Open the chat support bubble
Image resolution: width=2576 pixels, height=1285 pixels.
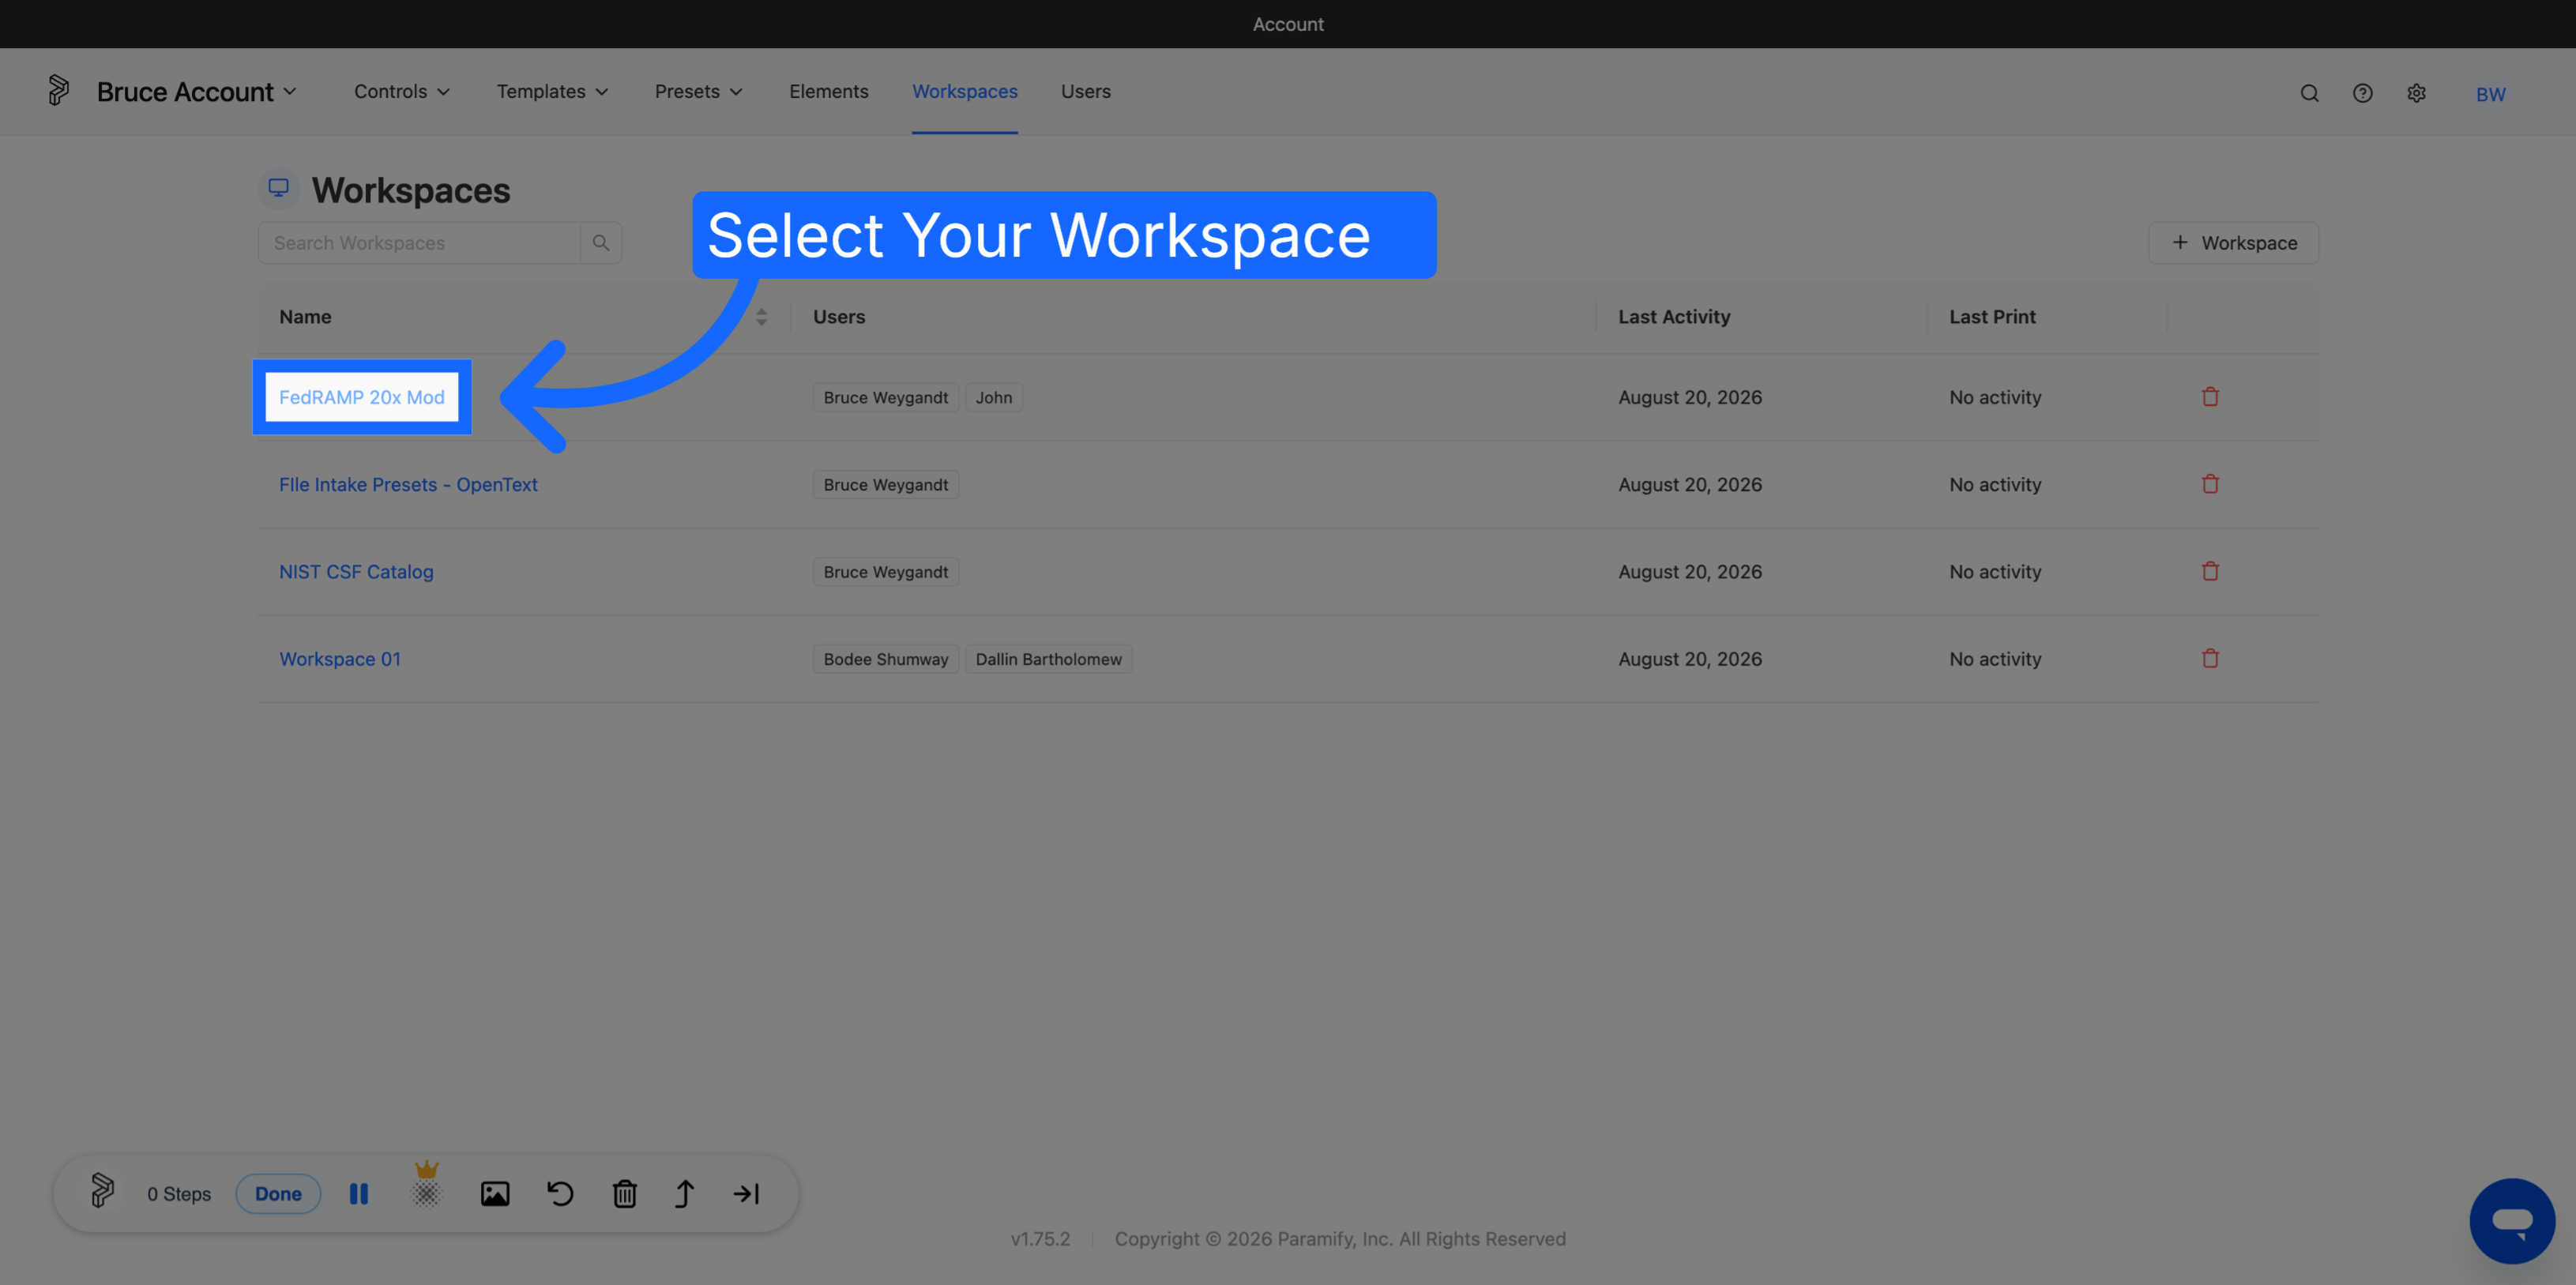2512,1221
